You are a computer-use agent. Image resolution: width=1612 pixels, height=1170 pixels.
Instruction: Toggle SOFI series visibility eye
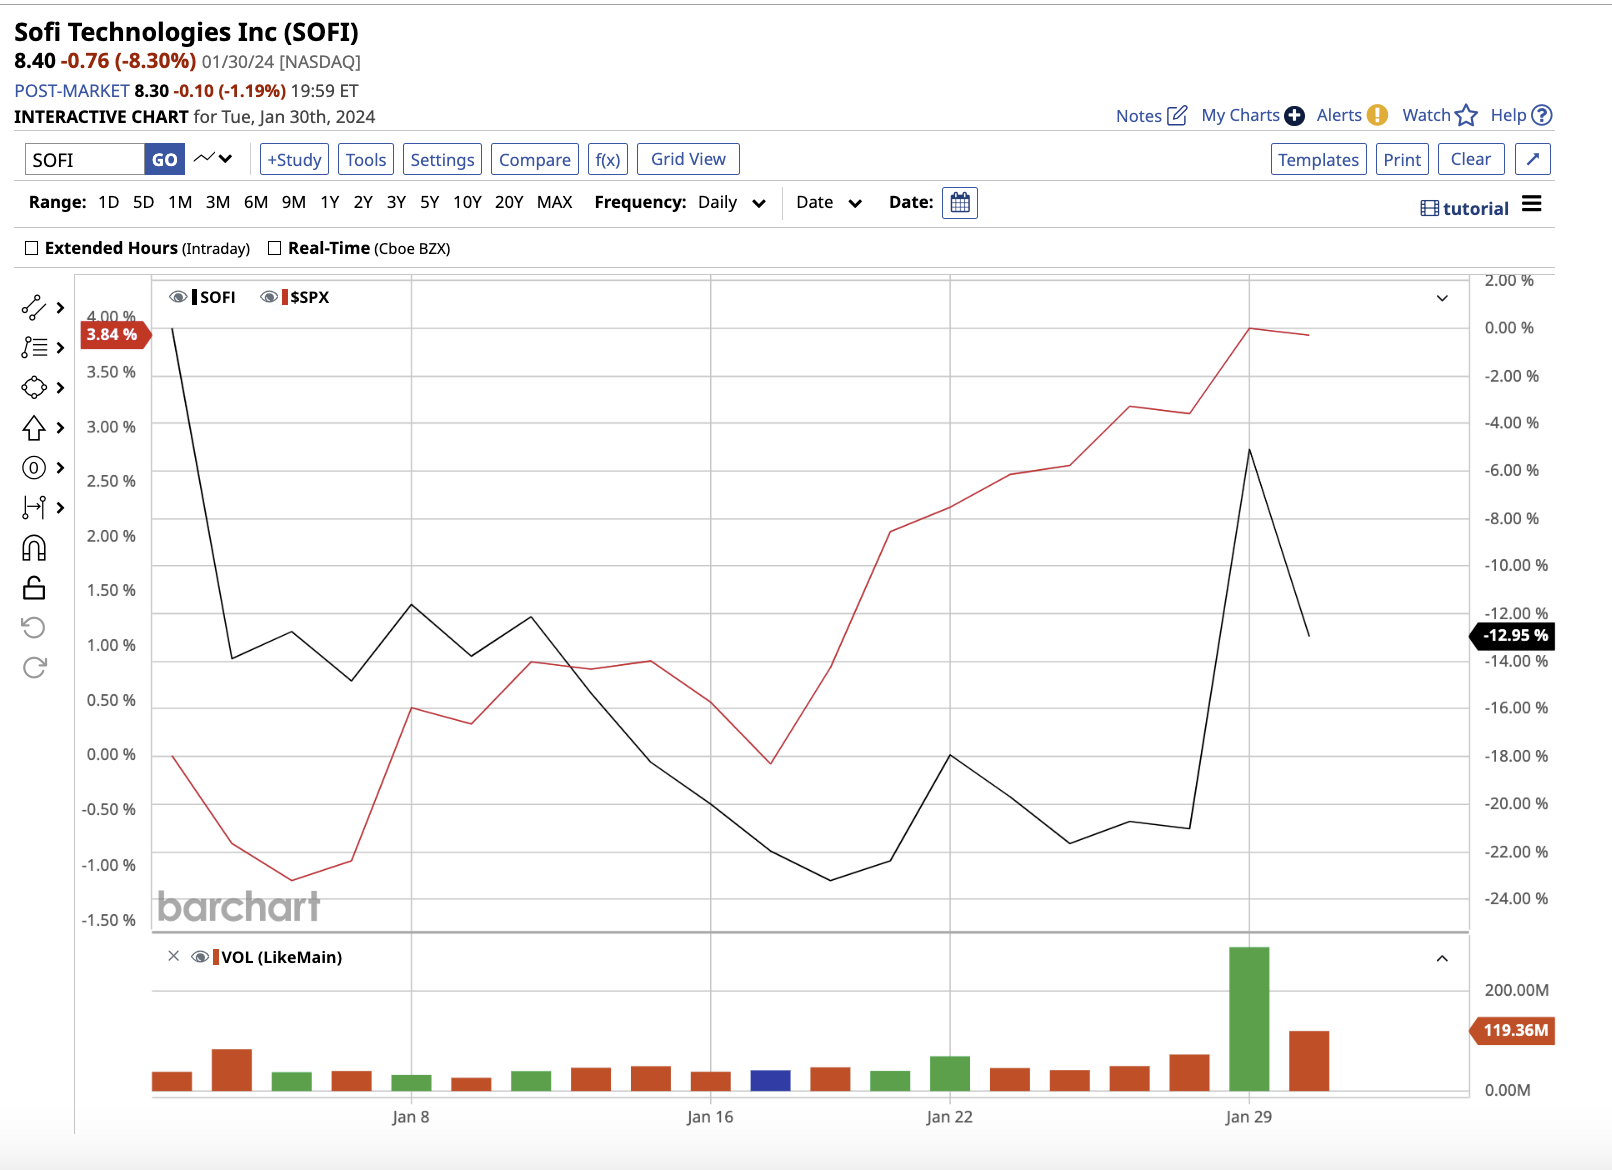(178, 297)
